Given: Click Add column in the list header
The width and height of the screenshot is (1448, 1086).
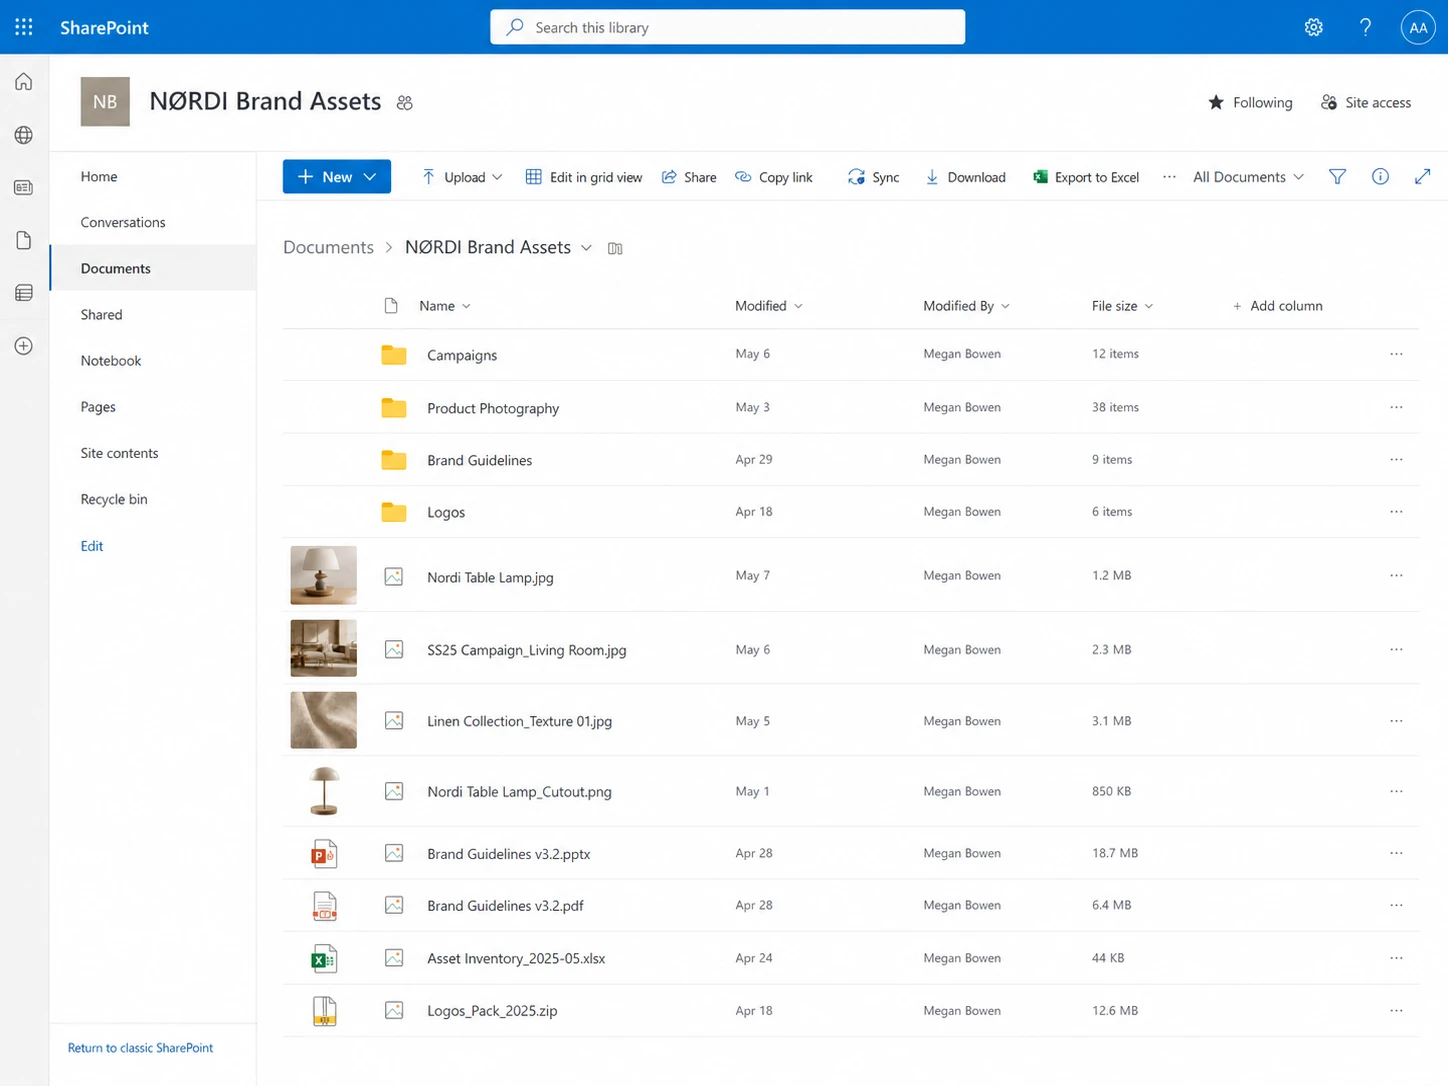Looking at the screenshot, I should click(x=1277, y=306).
